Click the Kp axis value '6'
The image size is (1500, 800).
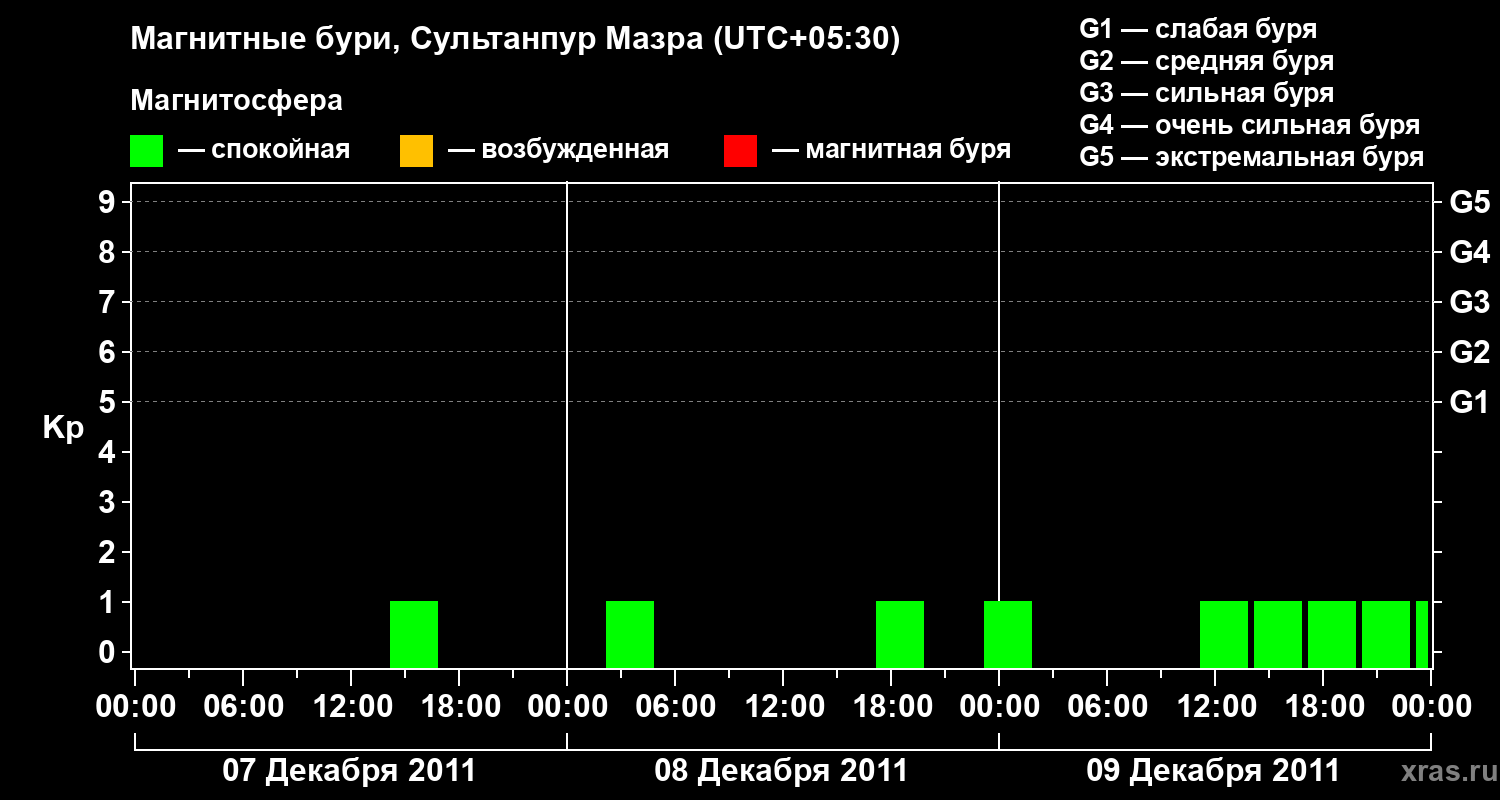108,352
